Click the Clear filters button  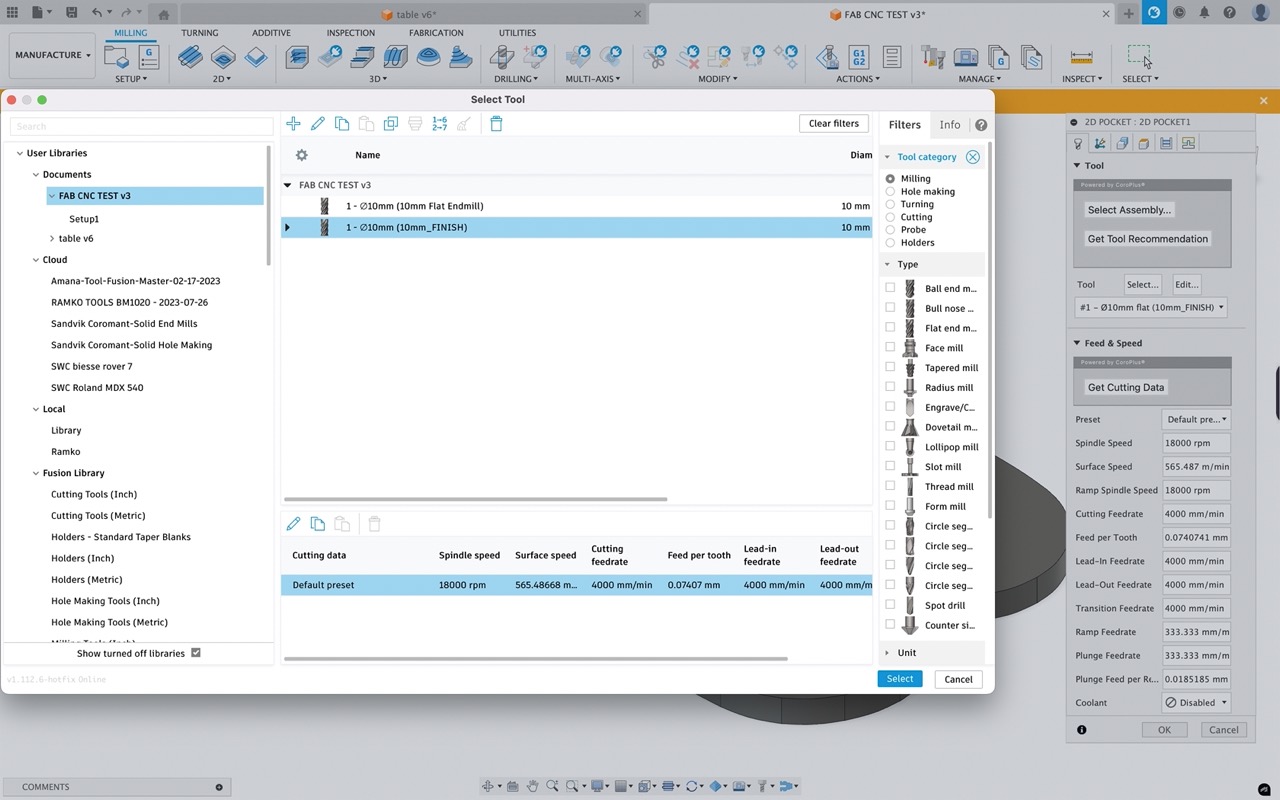834,124
